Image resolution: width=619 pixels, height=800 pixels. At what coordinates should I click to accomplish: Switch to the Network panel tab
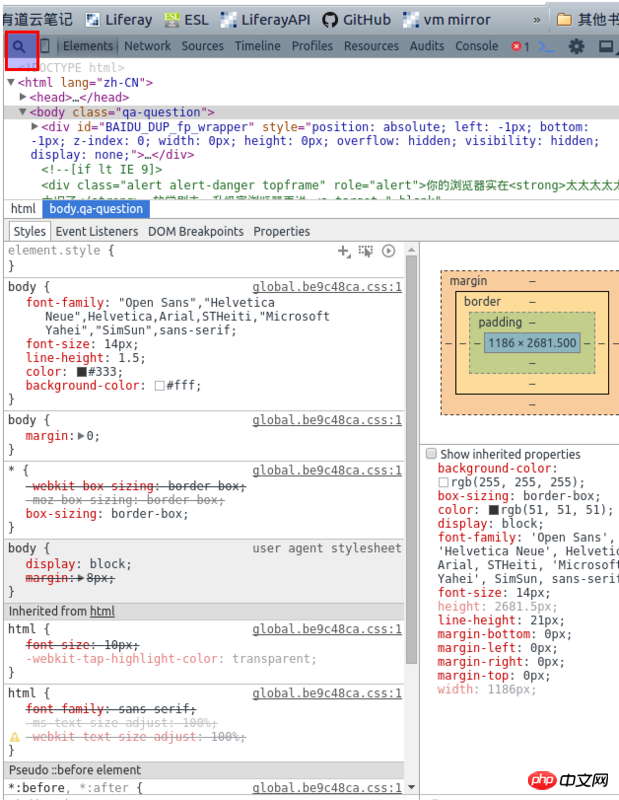[147, 46]
